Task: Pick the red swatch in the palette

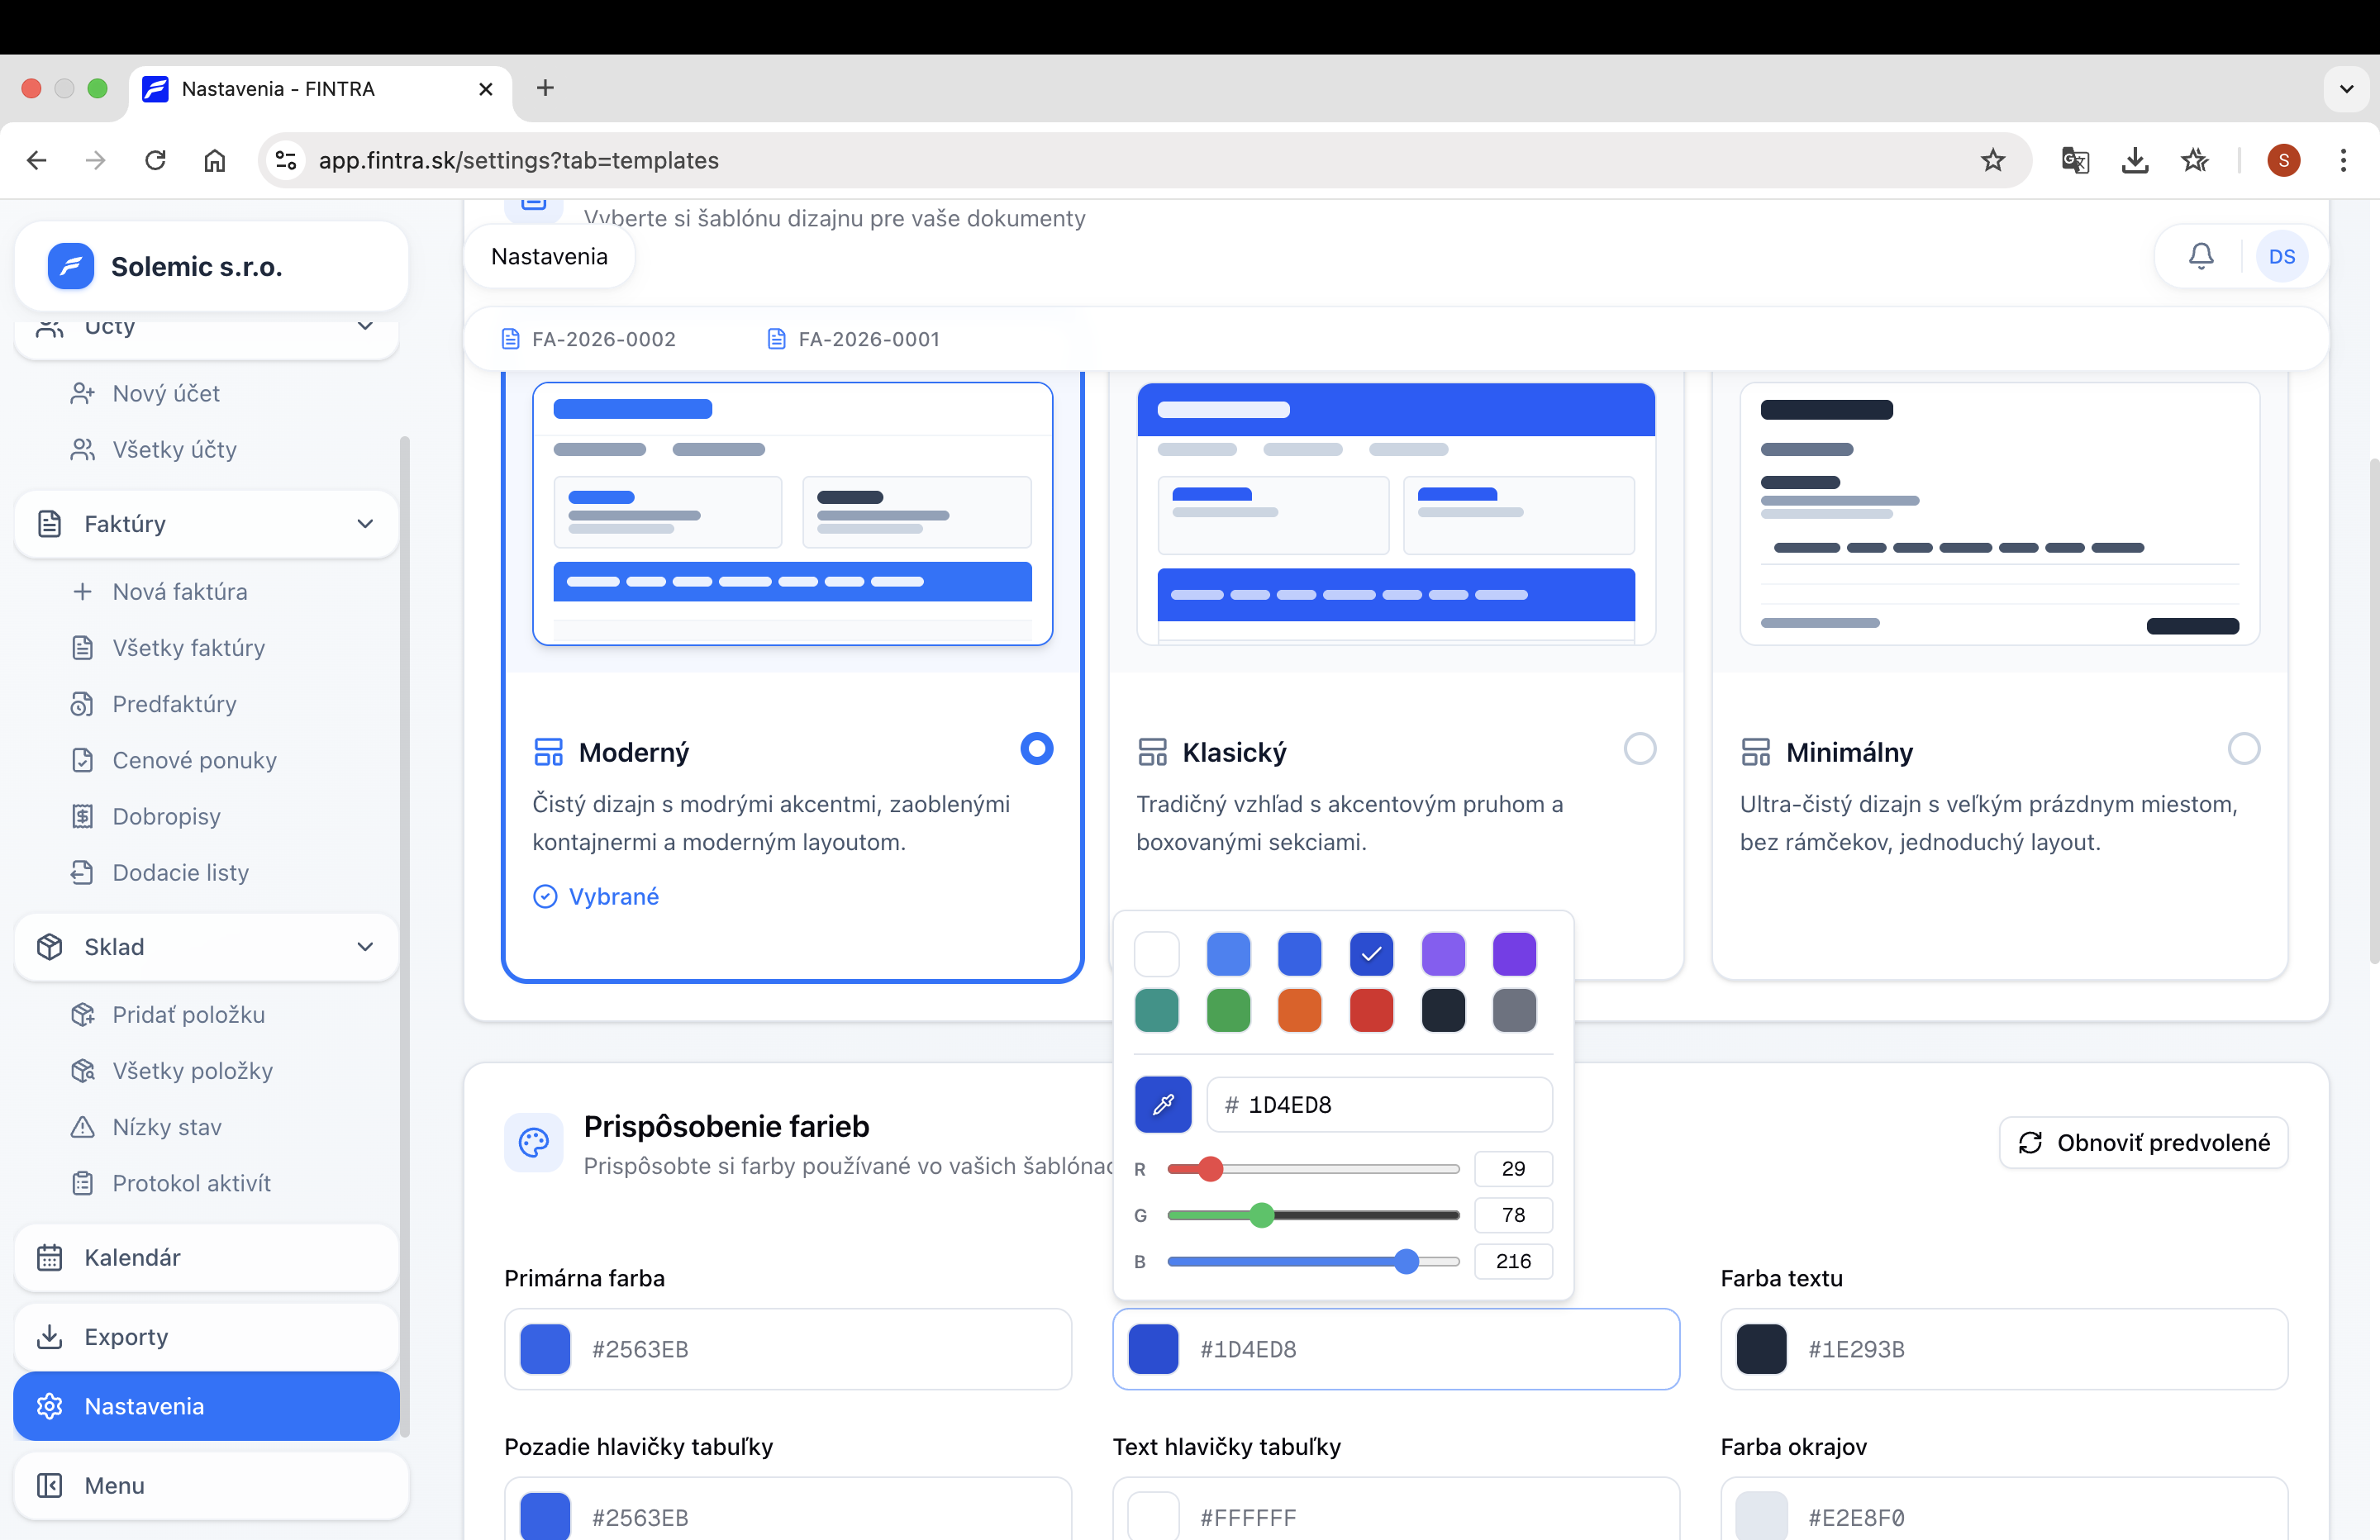Action: click(1372, 1010)
